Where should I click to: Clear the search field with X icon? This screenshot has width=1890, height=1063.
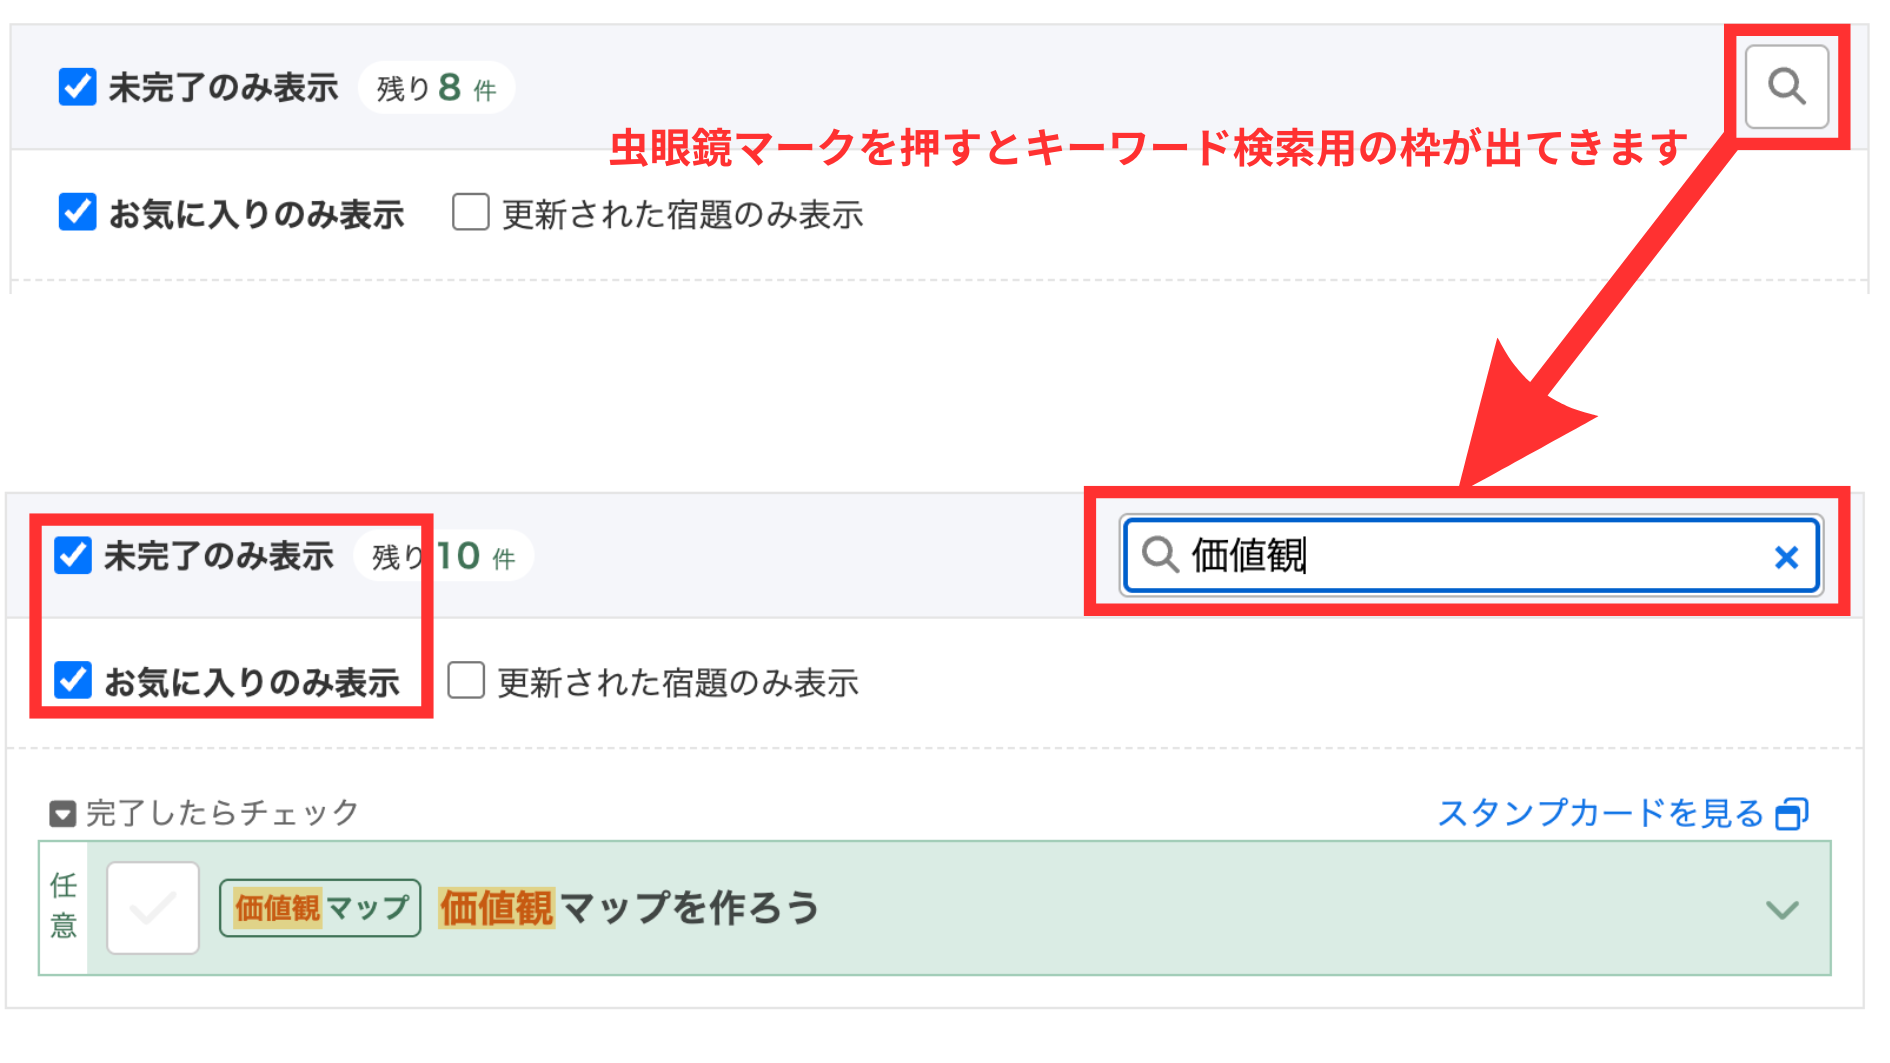(x=1786, y=557)
